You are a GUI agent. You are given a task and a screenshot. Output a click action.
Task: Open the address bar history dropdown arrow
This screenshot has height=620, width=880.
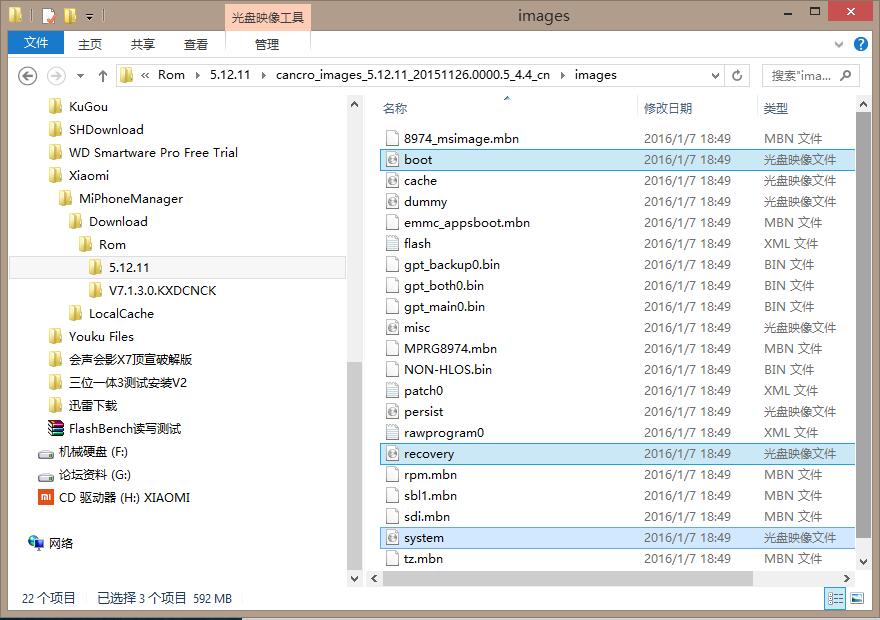(x=715, y=75)
